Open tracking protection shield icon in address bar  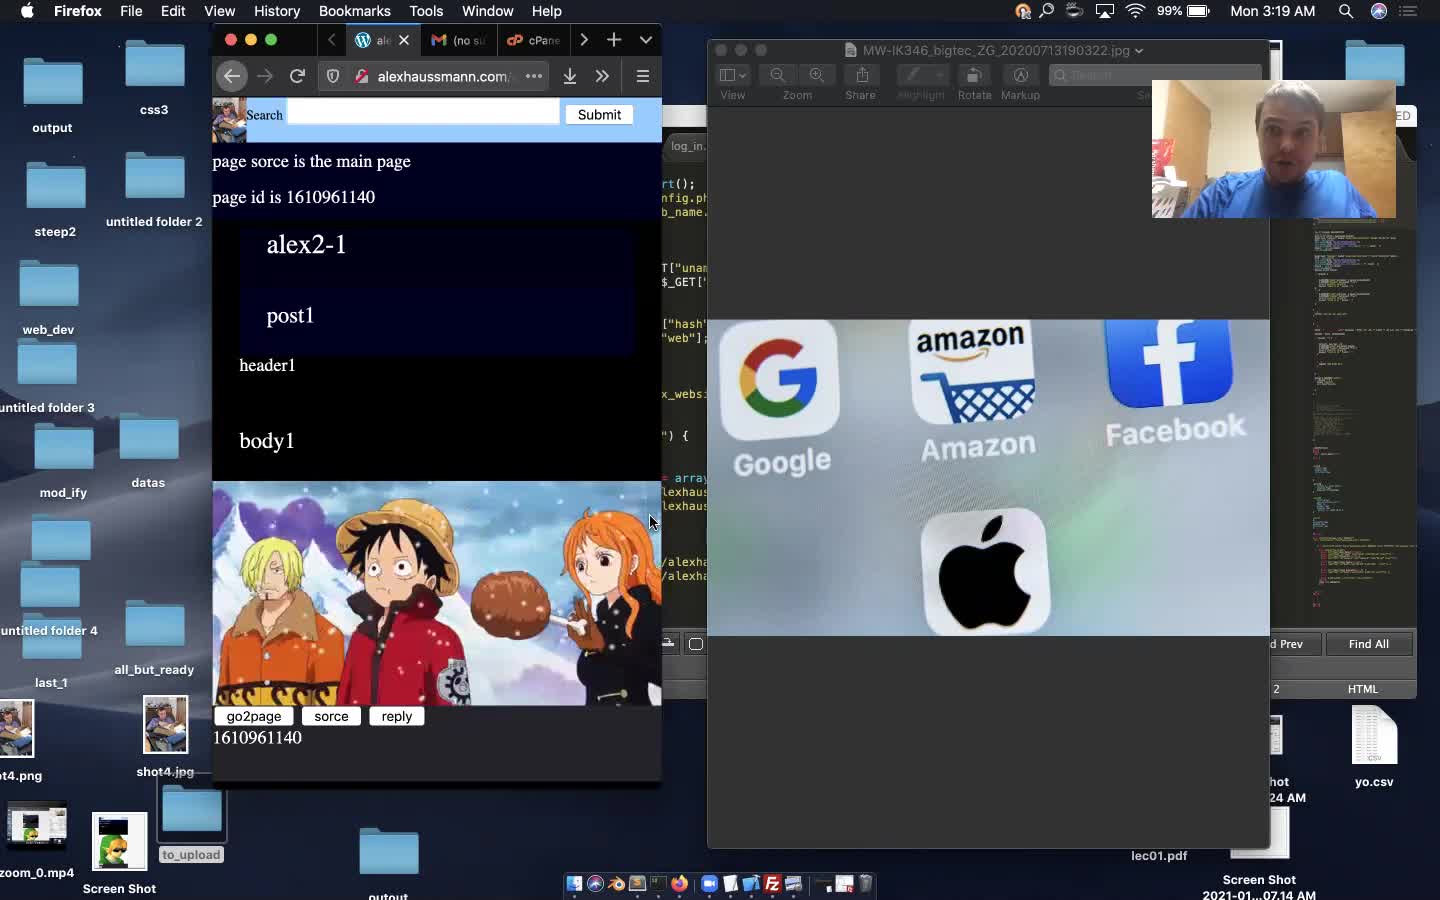(x=333, y=76)
